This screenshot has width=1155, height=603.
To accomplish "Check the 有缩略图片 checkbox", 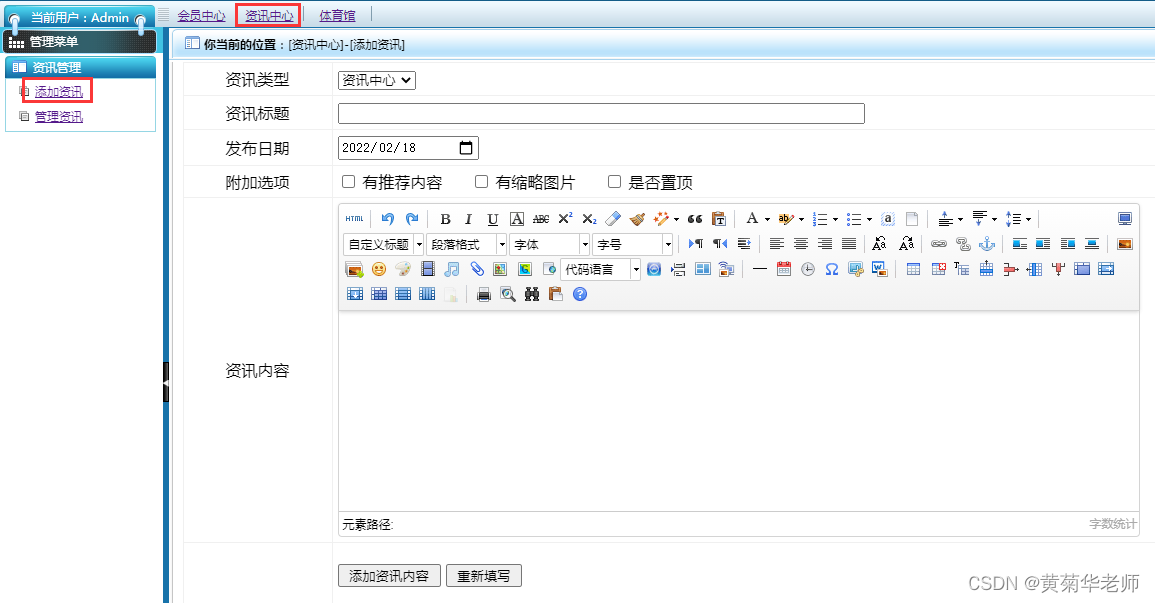I will click(x=481, y=181).
